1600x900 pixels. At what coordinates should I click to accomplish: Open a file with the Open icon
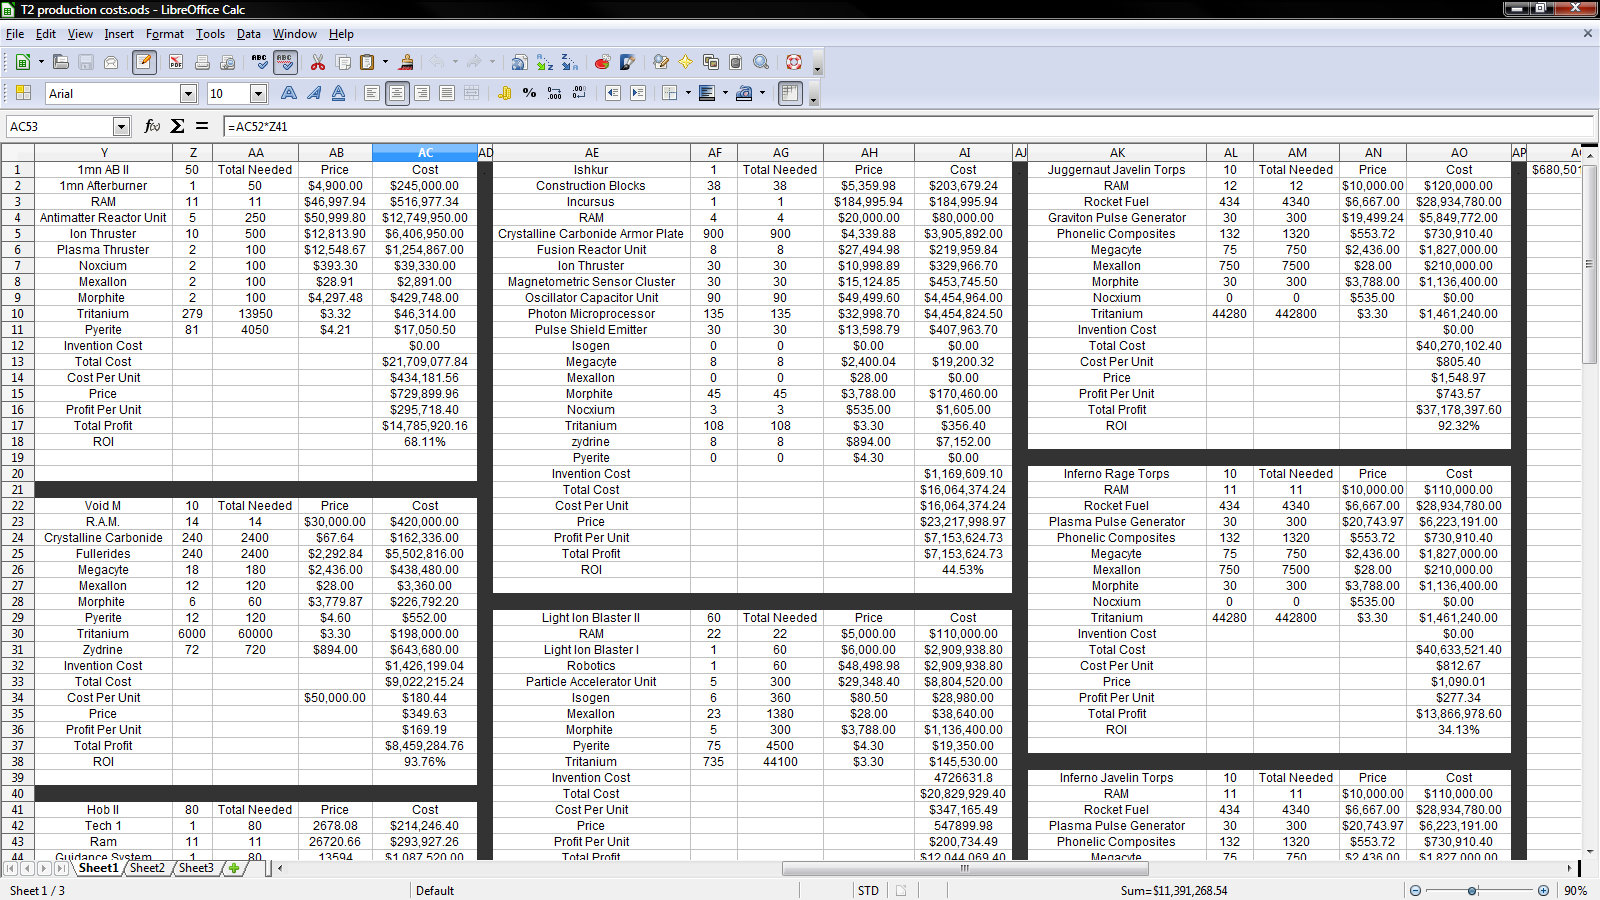[61, 62]
